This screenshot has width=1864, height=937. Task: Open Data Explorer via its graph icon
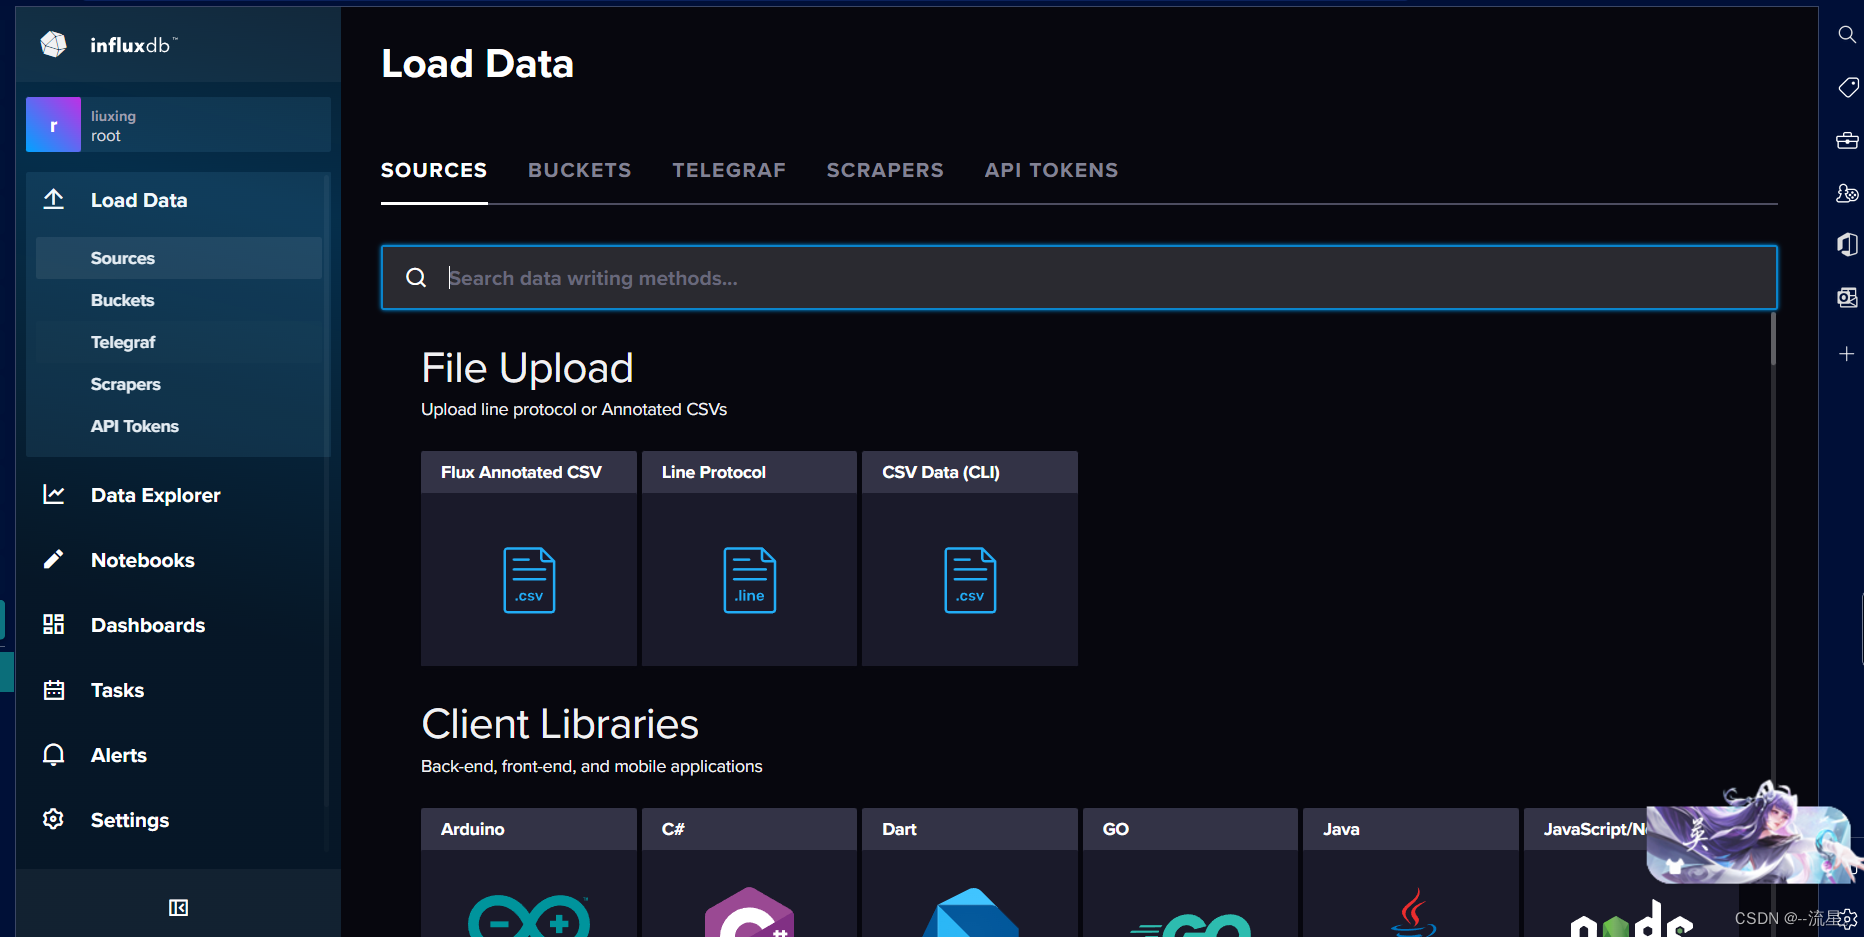54,494
